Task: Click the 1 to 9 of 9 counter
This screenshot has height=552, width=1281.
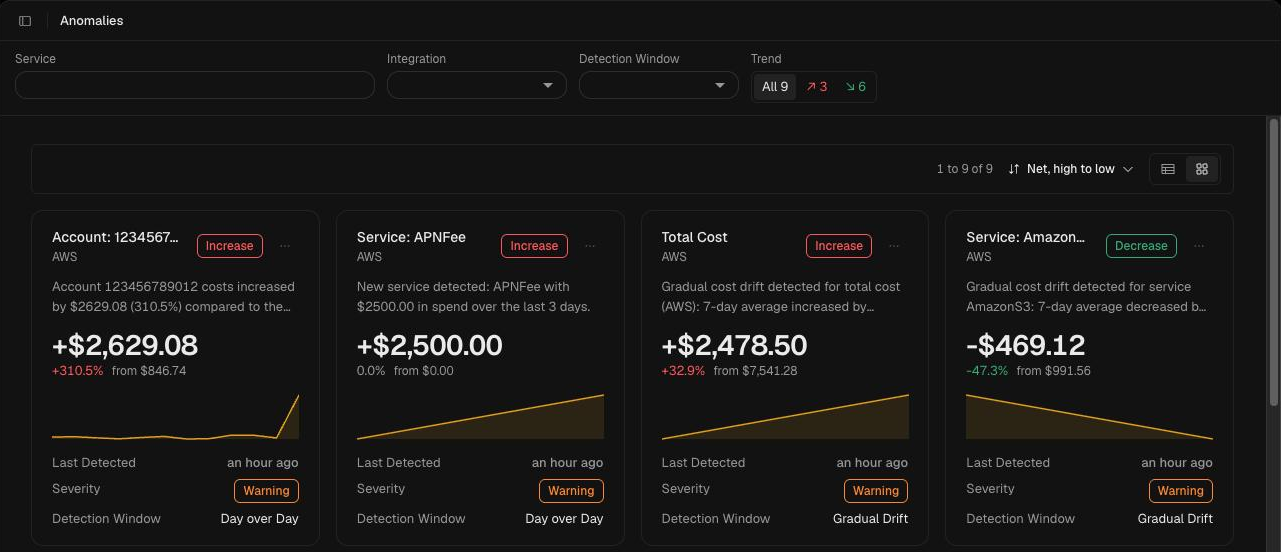Action: click(965, 169)
